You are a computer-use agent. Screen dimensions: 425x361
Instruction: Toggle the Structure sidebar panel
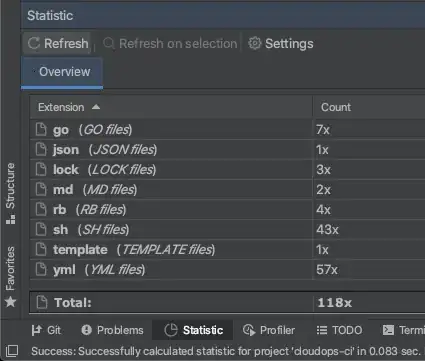[10, 193]
